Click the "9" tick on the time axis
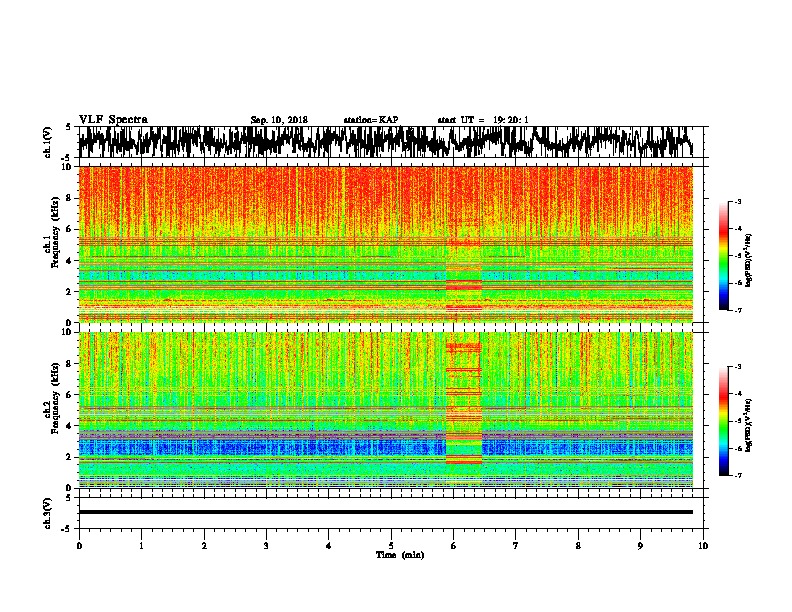Image resolution: width=792 pixels, height=612 pixels. 640,545
